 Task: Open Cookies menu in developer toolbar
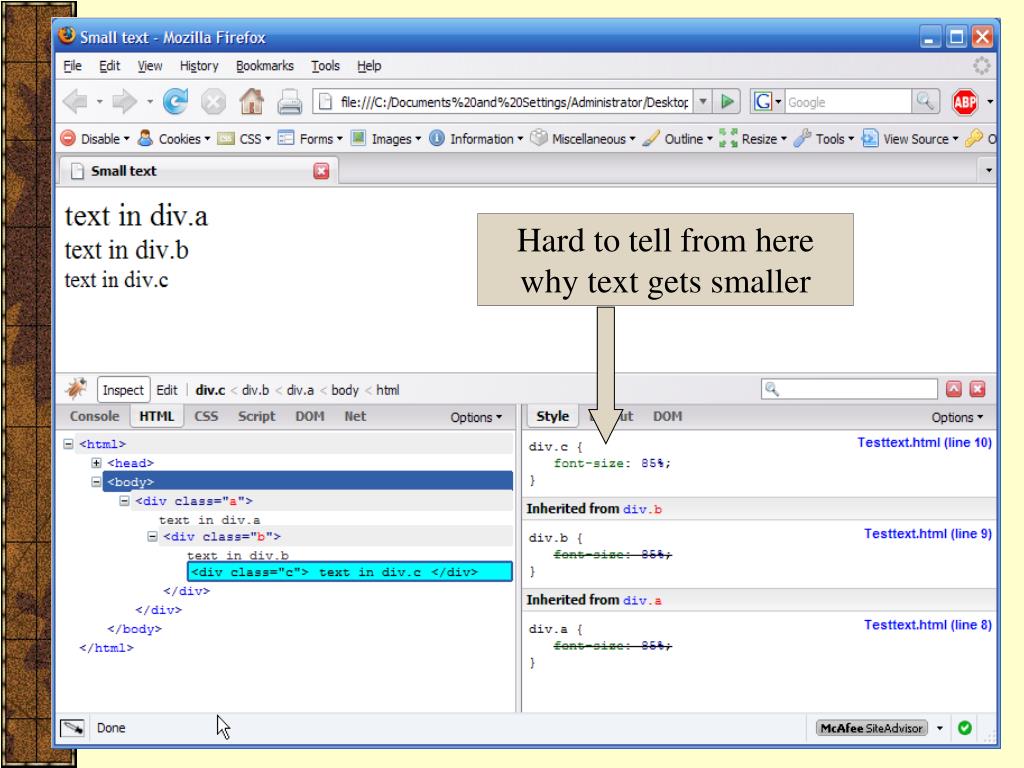tap(174, 138)
